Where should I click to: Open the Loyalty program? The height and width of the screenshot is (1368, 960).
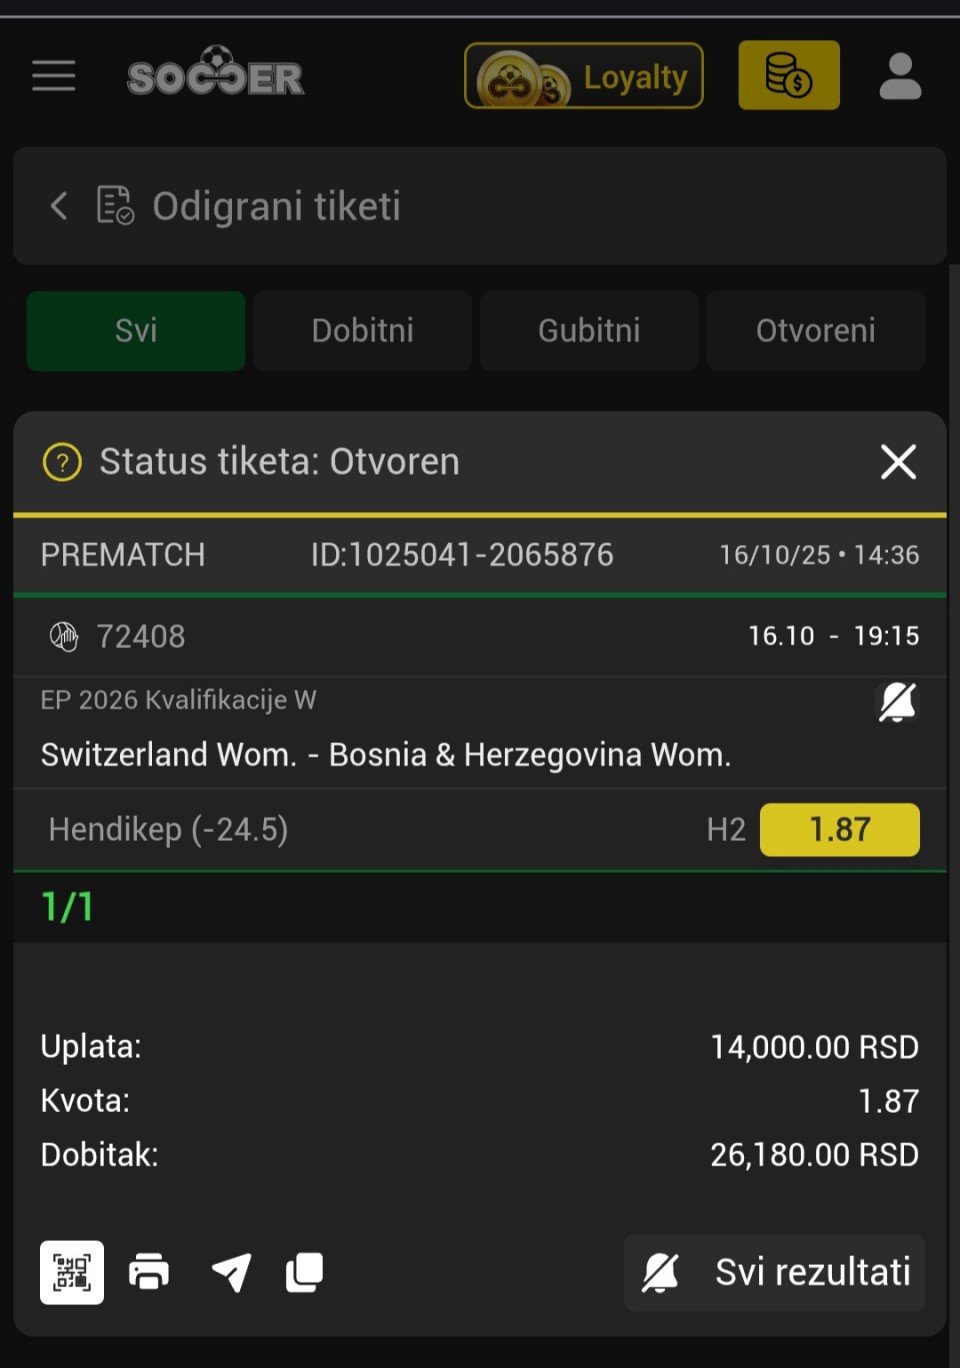point(584,76)
